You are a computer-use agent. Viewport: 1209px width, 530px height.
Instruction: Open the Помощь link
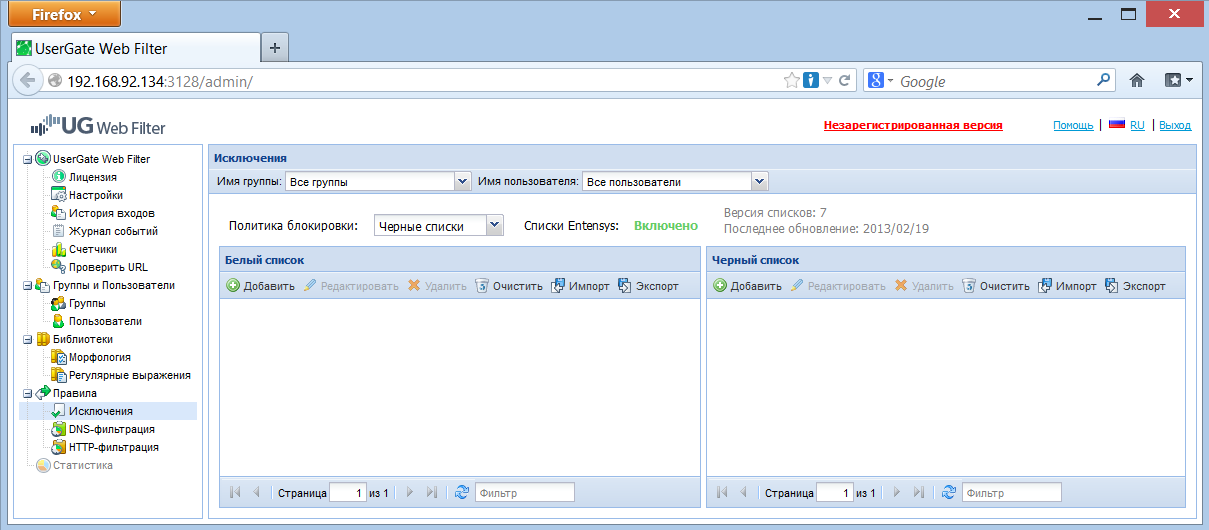[1073, 126]
